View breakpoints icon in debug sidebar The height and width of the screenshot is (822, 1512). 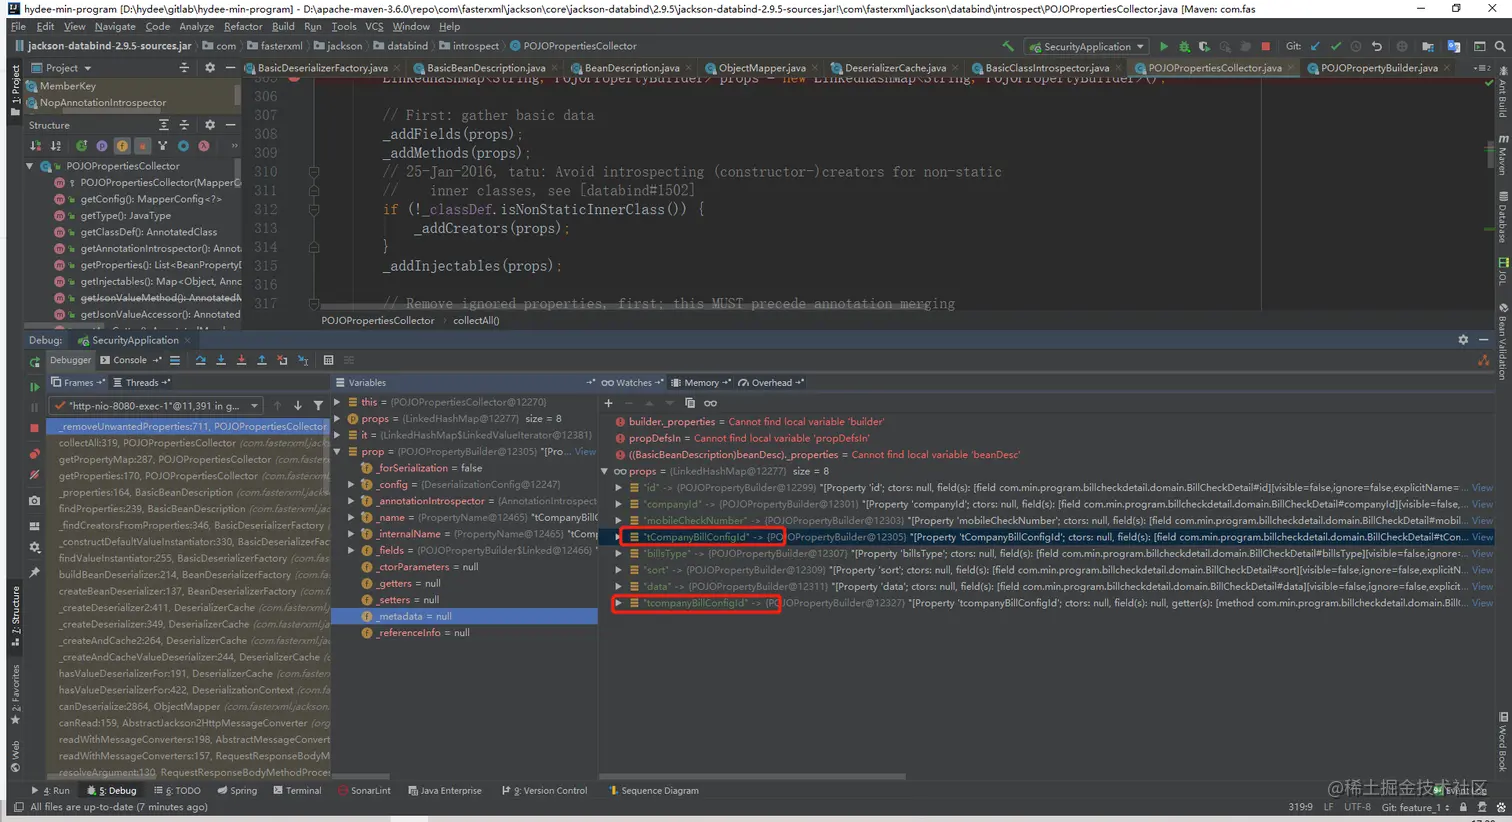click(x=34, y=454)
